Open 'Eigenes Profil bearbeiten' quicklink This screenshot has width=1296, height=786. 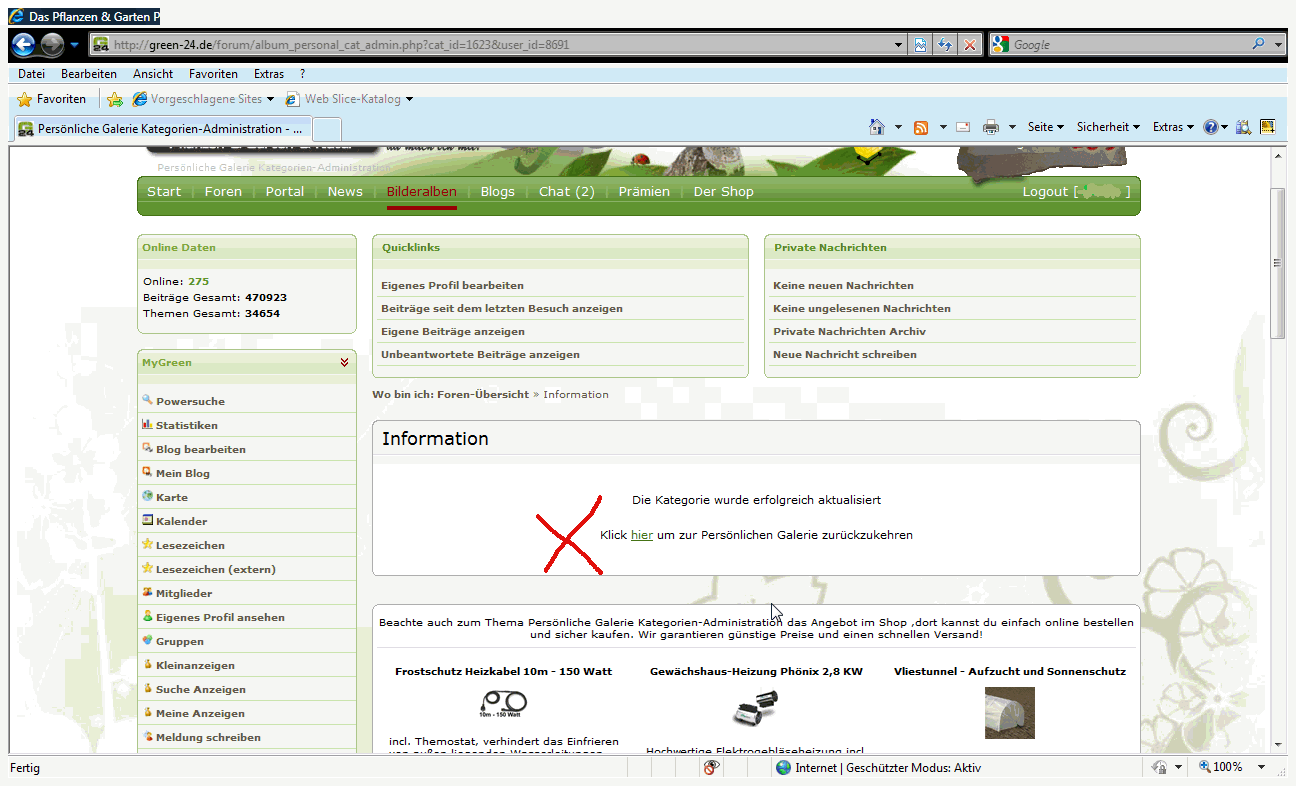[452, 286]
